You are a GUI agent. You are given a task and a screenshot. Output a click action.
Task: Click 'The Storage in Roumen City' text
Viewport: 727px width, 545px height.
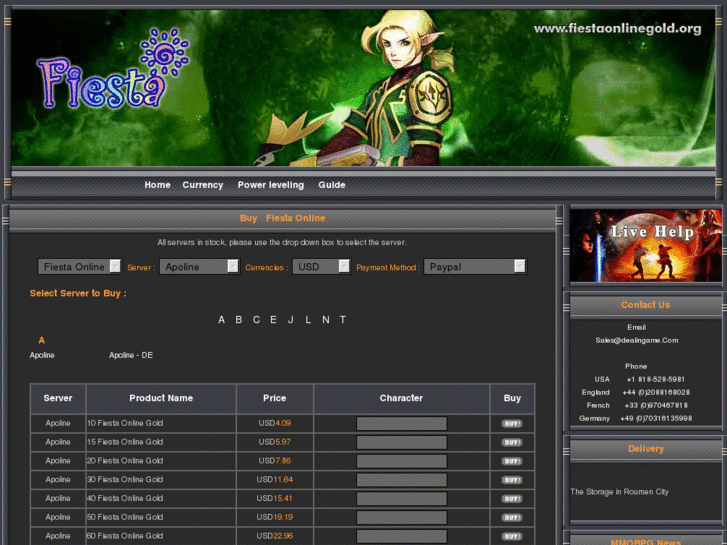(619, 492)
